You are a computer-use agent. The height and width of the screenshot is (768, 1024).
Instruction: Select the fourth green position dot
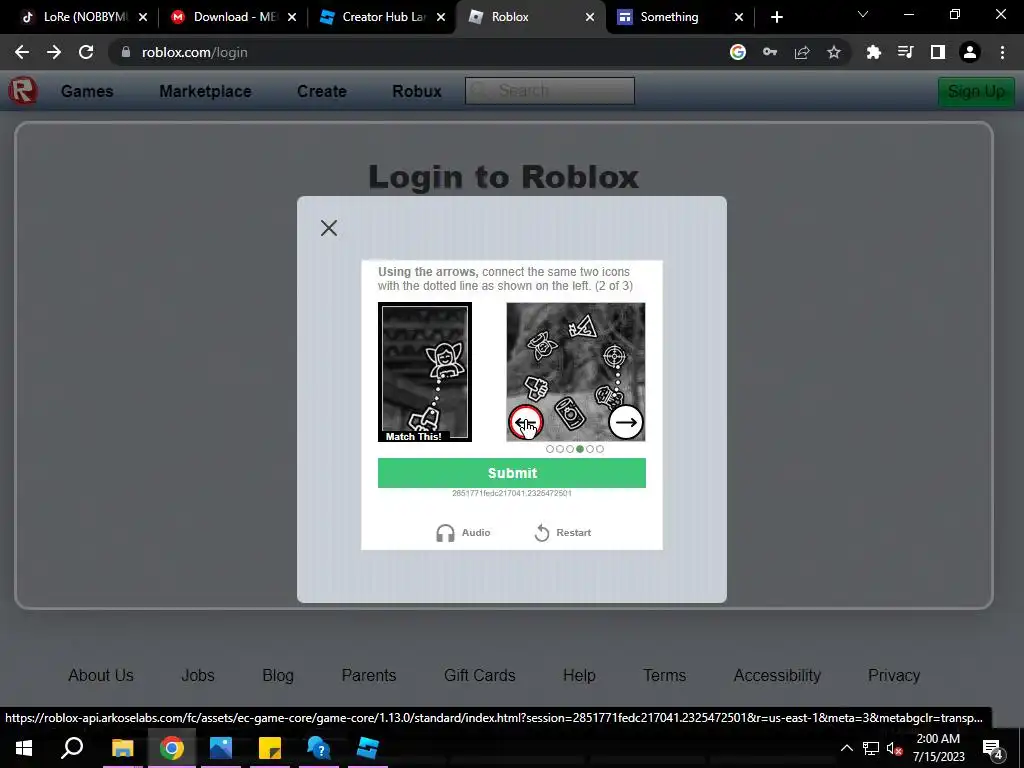click(580, 449)
